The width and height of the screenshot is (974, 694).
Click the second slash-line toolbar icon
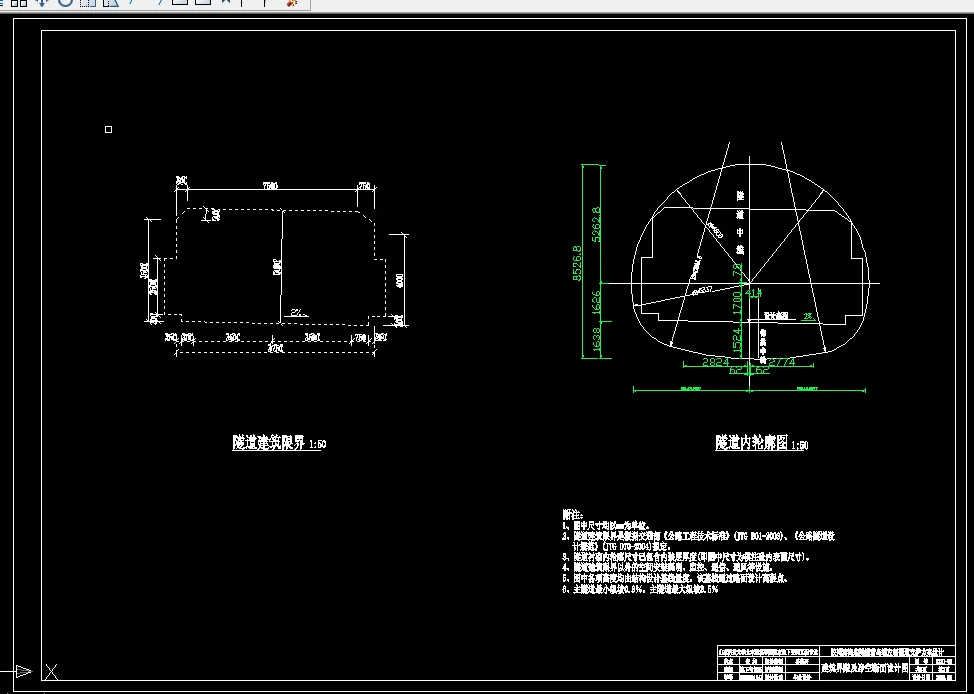pos(160,6)
